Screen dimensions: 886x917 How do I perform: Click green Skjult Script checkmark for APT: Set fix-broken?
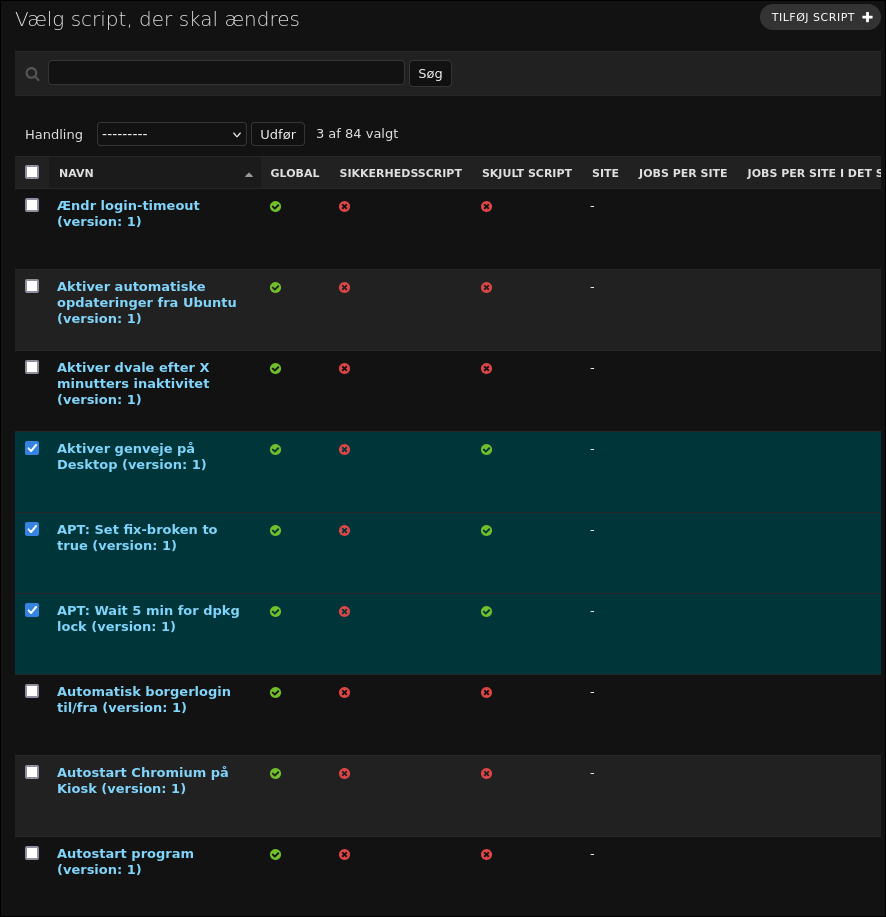(486, 530)
